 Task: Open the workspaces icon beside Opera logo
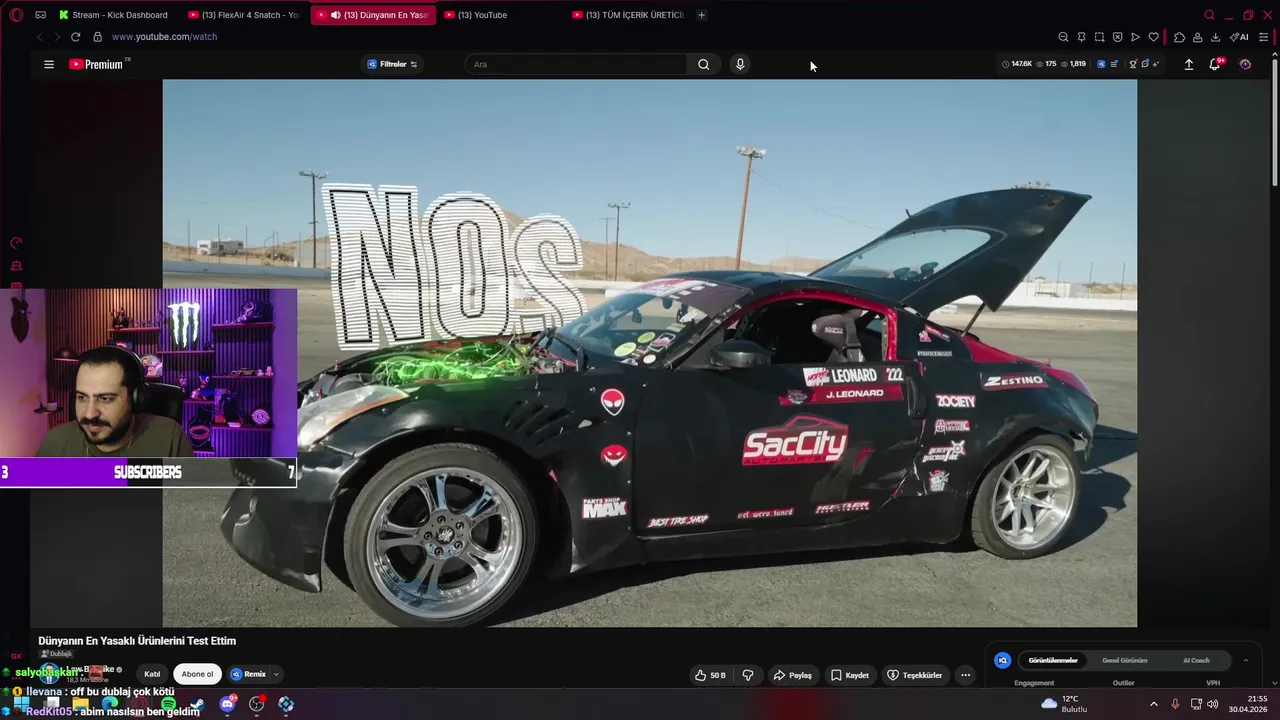click(x=41, y=15)
